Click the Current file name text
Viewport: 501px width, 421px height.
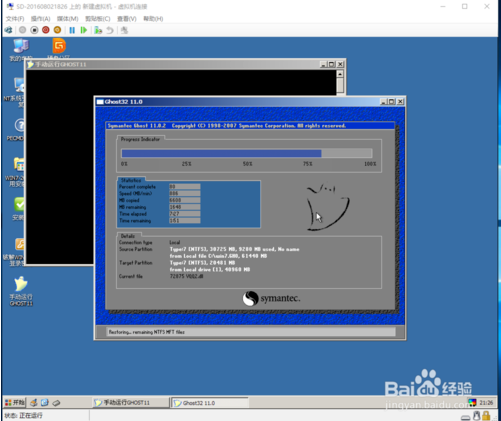(x=186, y=276)
